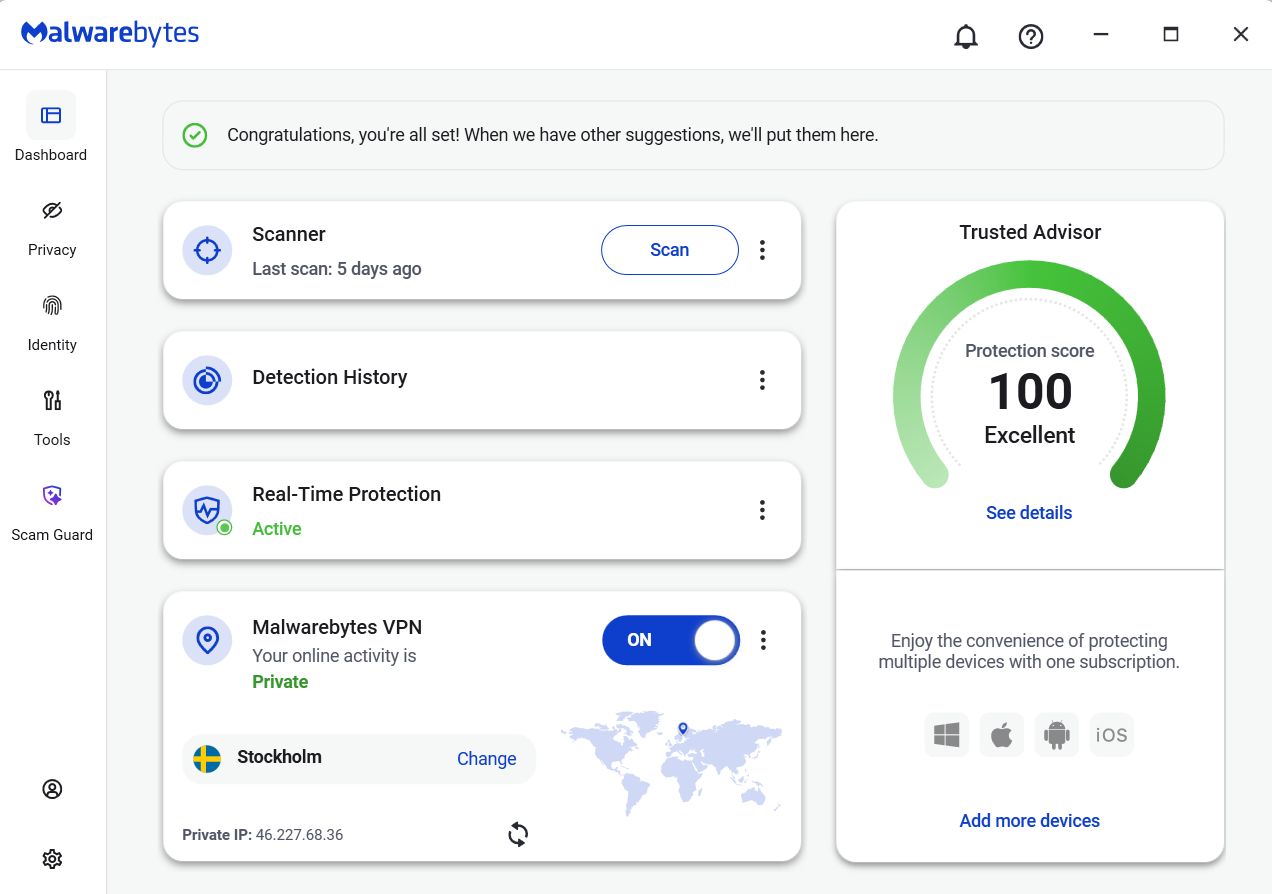Turn off the Malwarebytes VPN switch

[671, 640]
